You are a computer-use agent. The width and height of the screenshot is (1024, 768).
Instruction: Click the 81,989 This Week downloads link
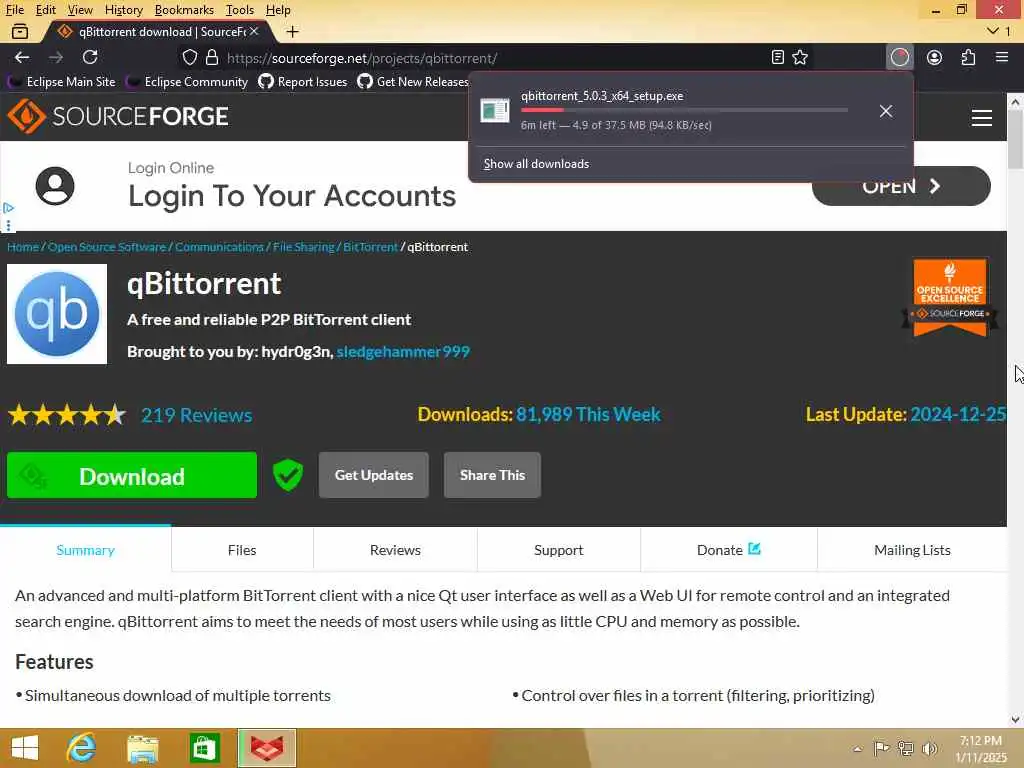point(588,414)
